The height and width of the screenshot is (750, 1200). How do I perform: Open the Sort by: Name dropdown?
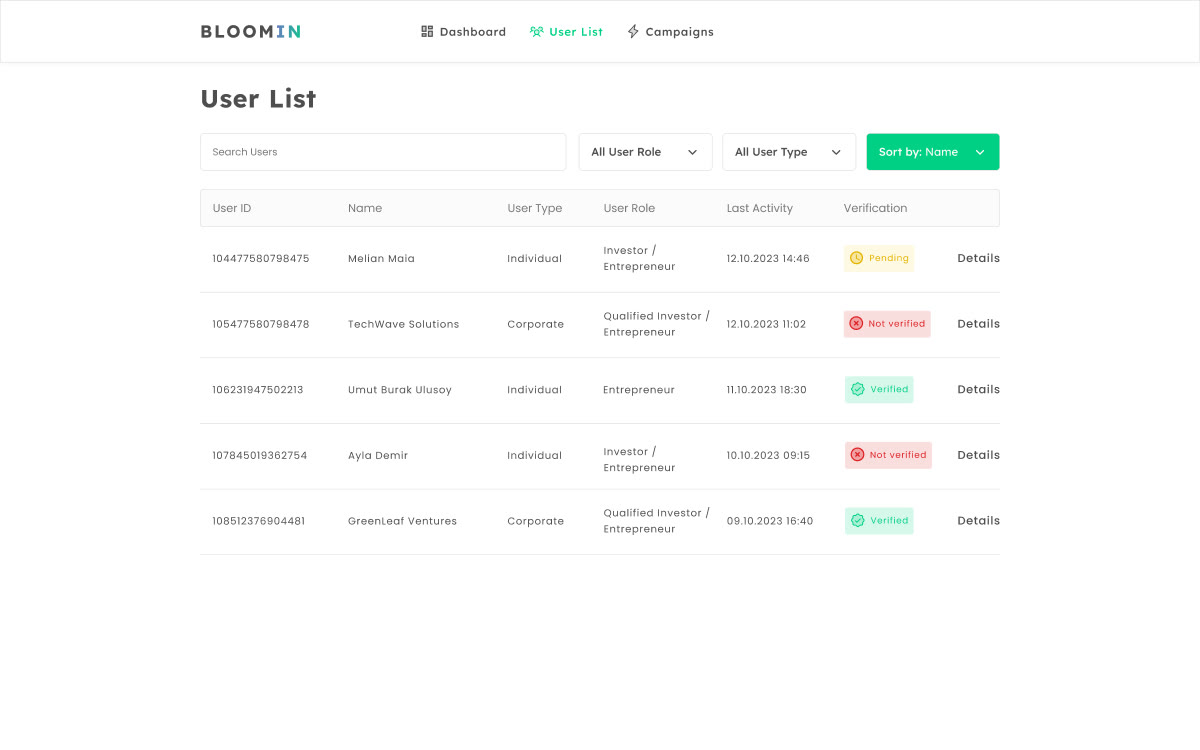pos(933,152)
